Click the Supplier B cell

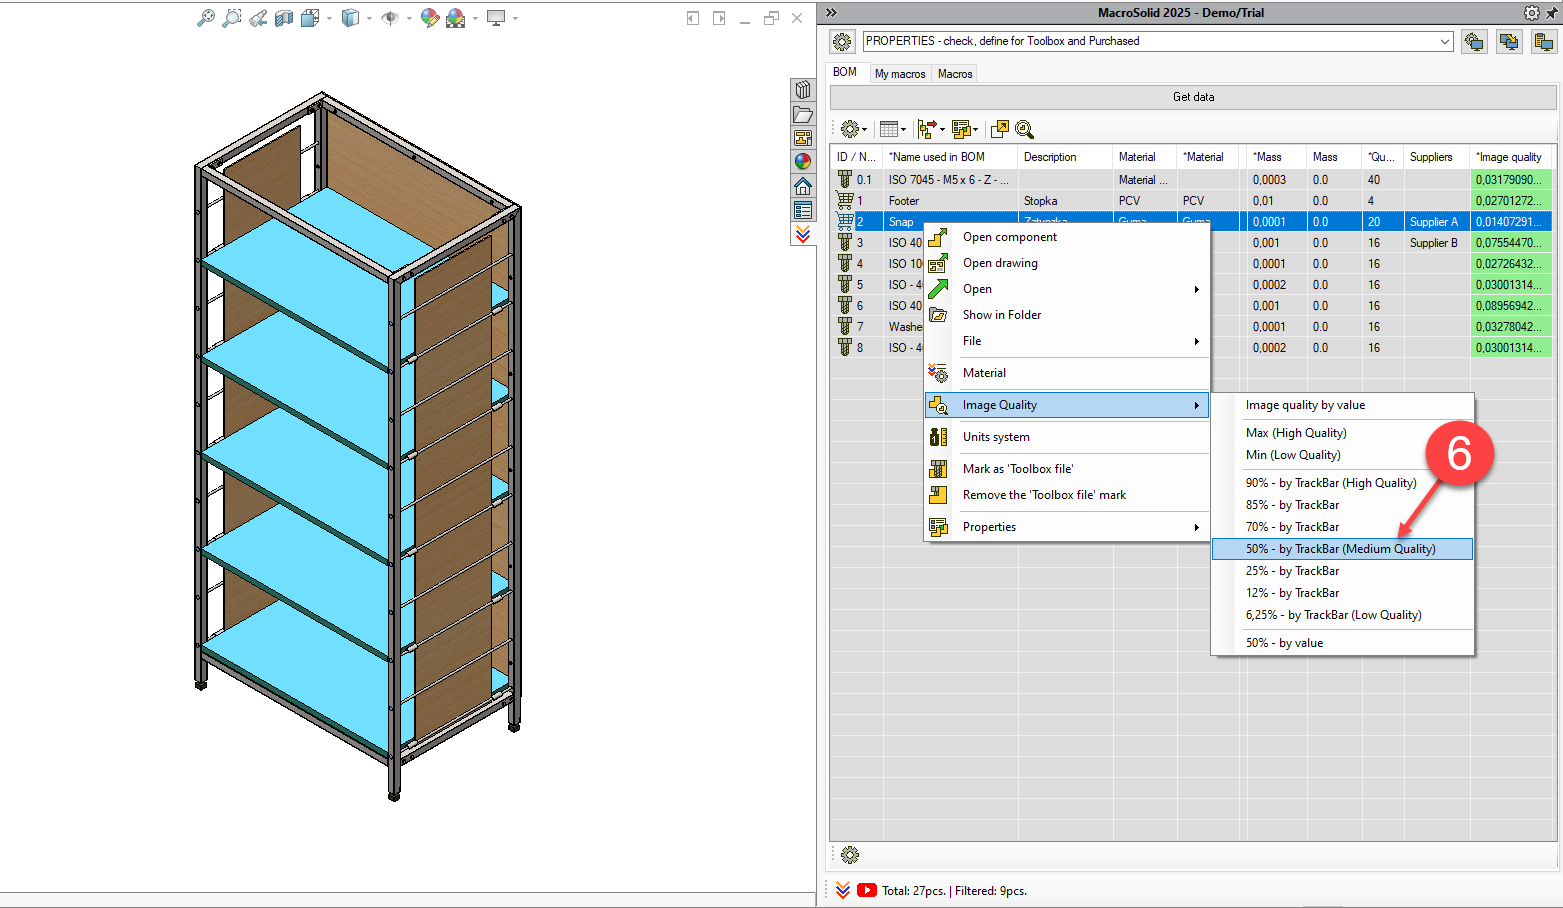pyautogui.click(x=1436, y=243)
